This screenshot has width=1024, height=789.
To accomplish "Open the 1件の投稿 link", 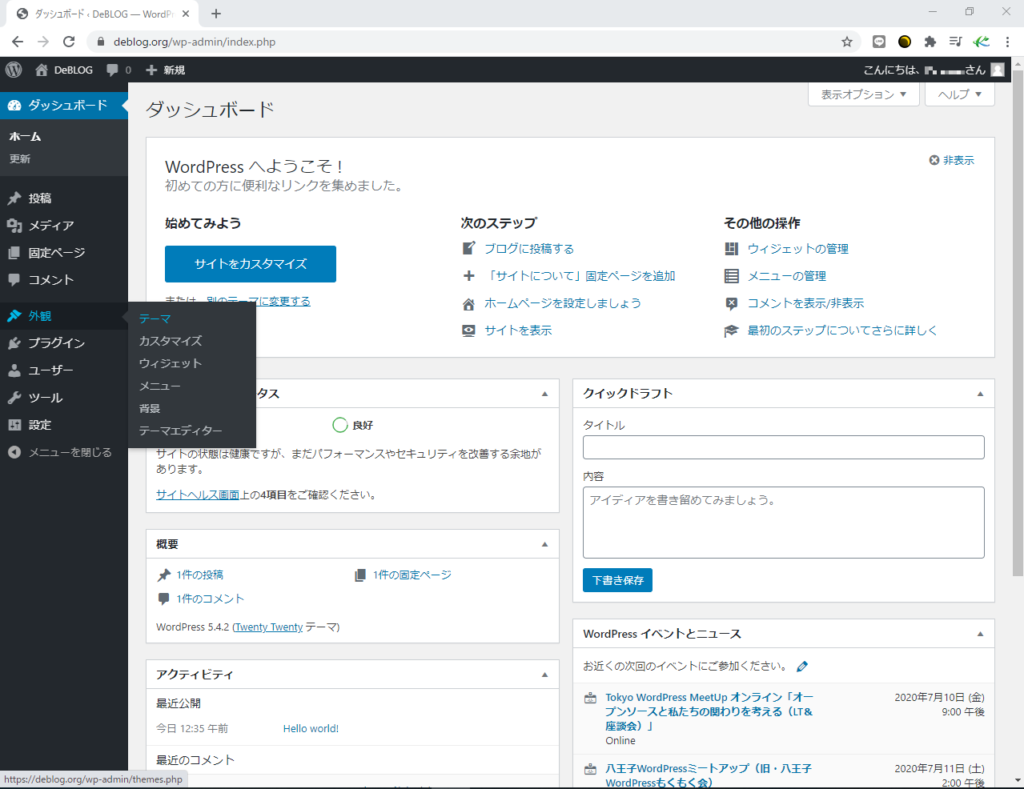I will pos(200,575).
